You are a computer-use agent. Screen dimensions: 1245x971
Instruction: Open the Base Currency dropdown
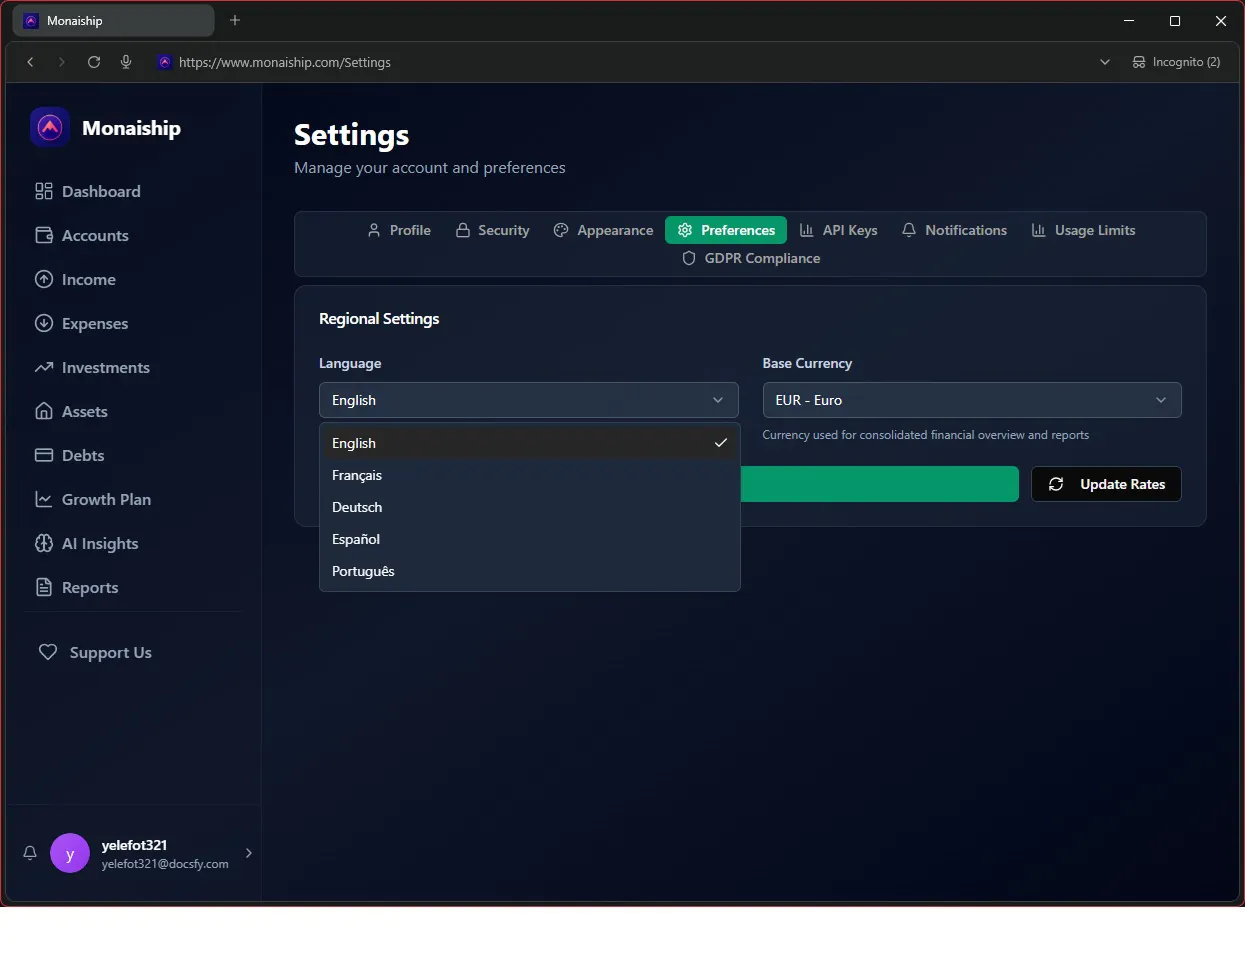(972, 400)
